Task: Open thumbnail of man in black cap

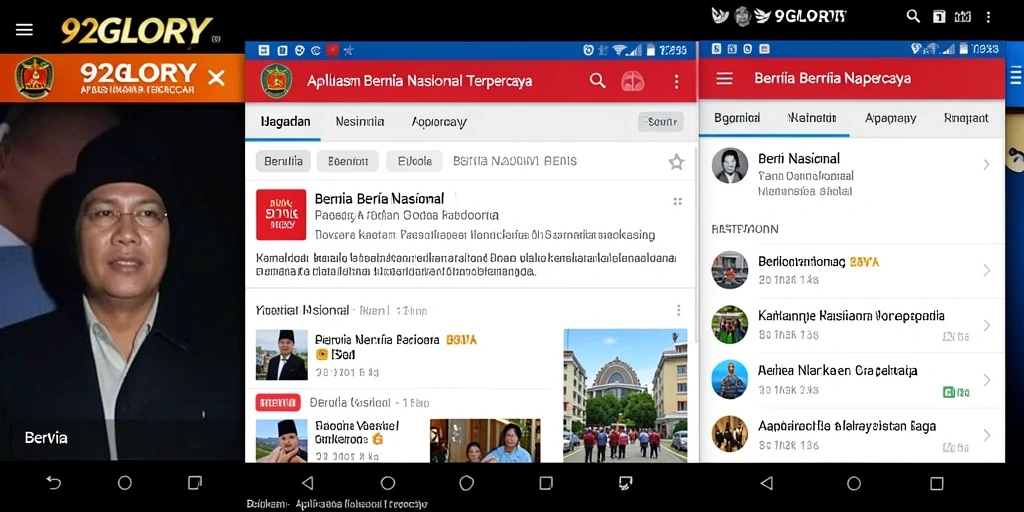Action: click(281, 355)
